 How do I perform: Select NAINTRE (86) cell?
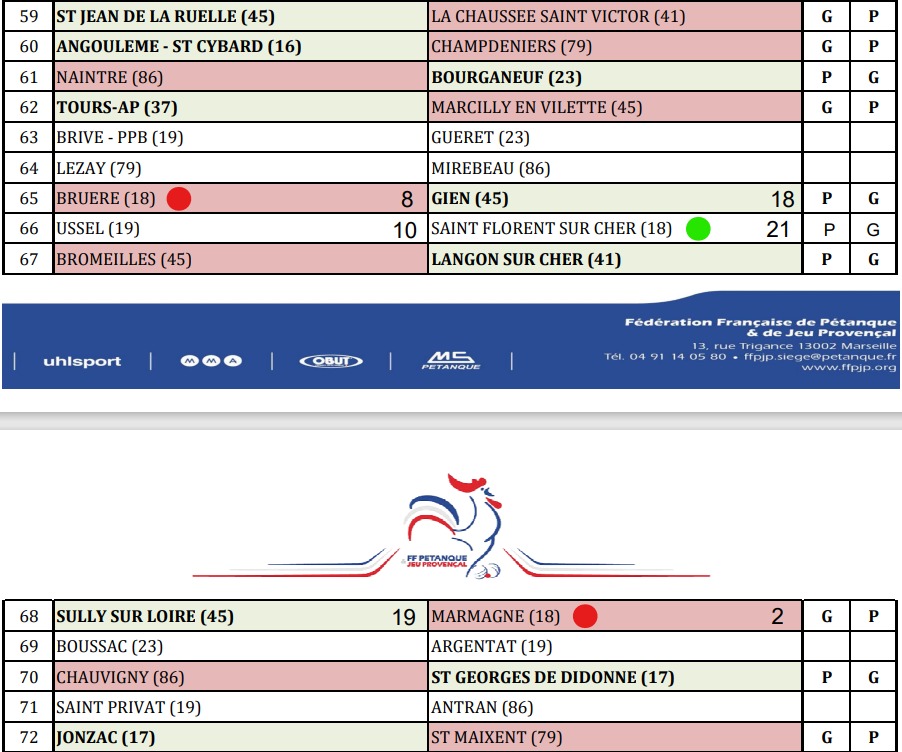(x=240, y=77)
